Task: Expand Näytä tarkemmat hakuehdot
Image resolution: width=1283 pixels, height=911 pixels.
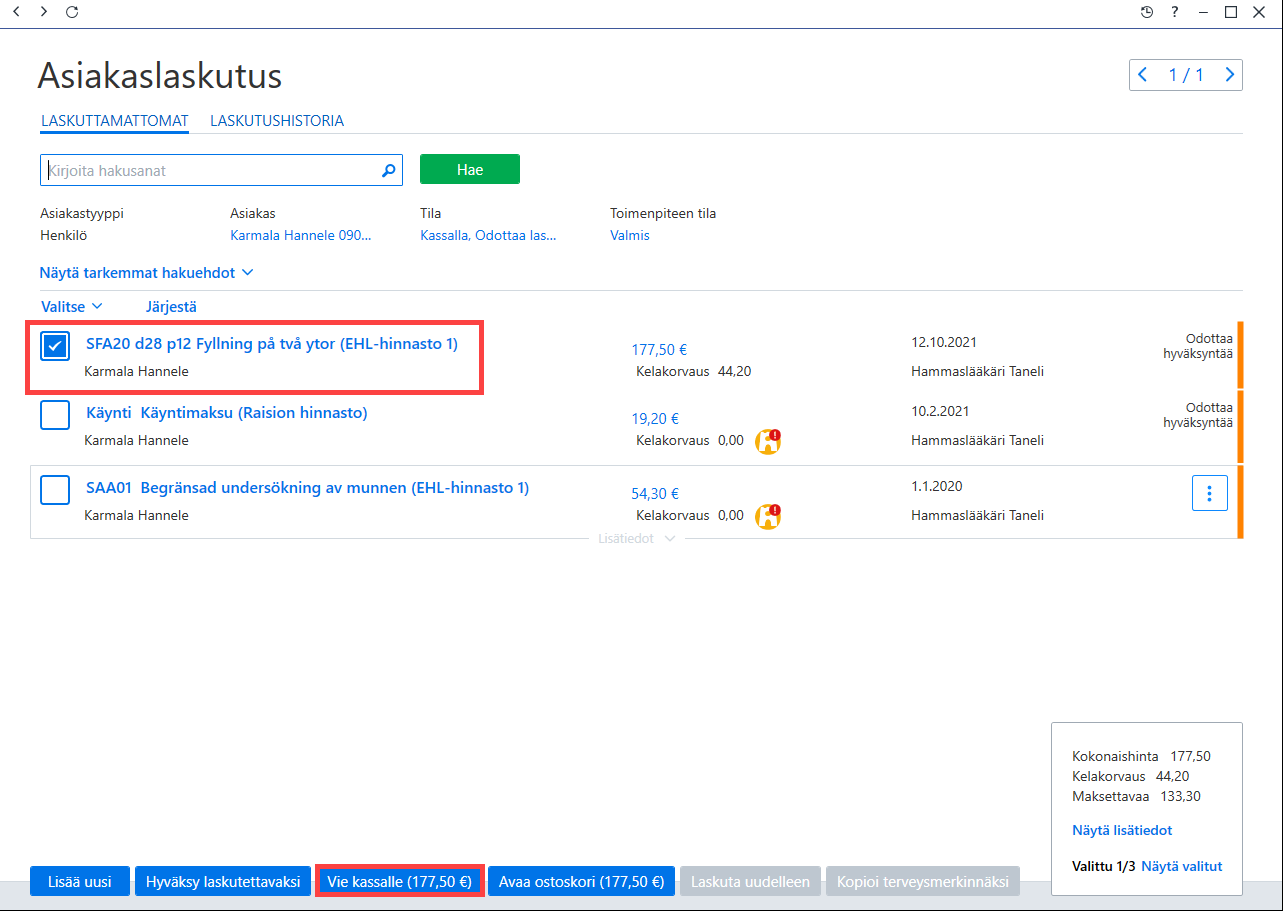Action: tap(146, 272)
